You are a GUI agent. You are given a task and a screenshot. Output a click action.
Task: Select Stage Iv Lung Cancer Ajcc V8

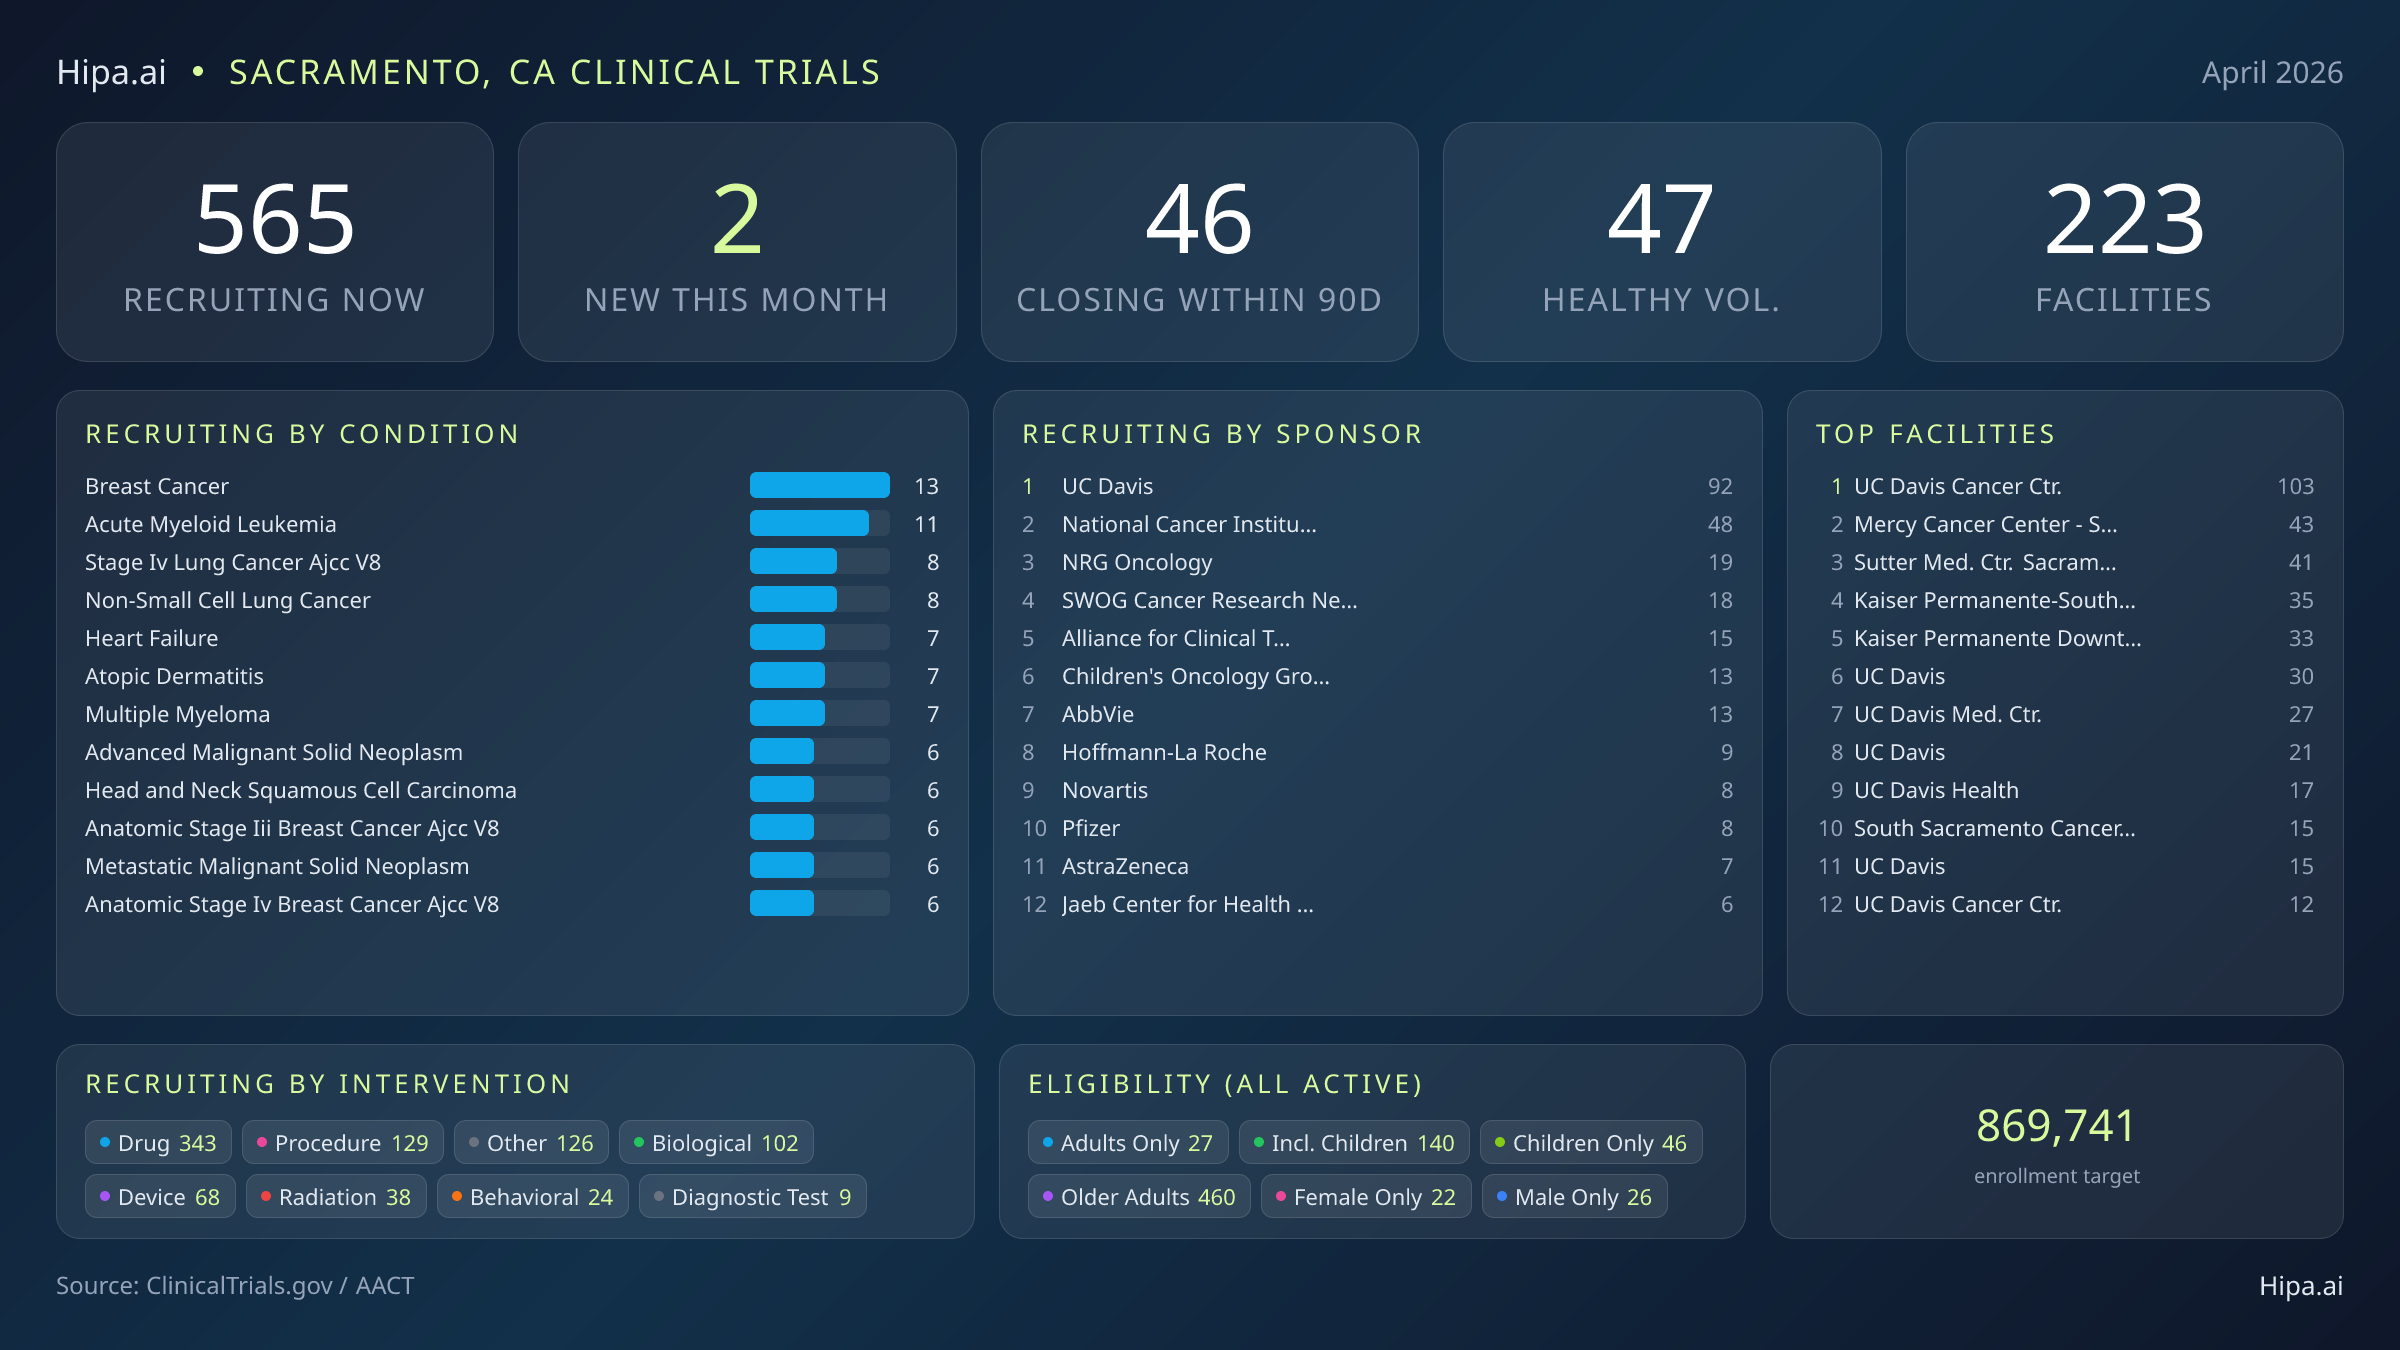click(x=512, y=562)
